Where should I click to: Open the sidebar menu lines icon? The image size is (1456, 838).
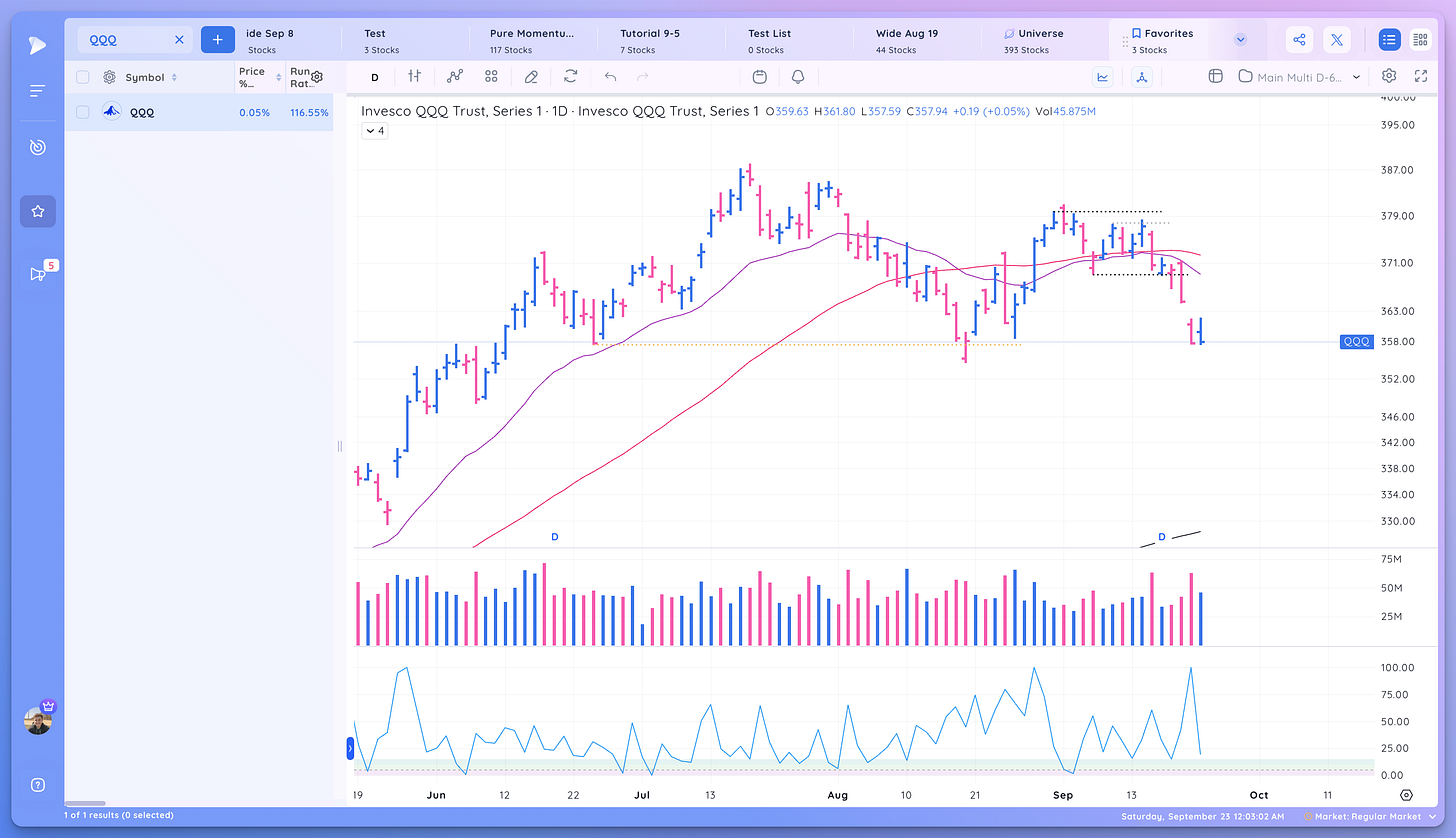coord(37,91)
